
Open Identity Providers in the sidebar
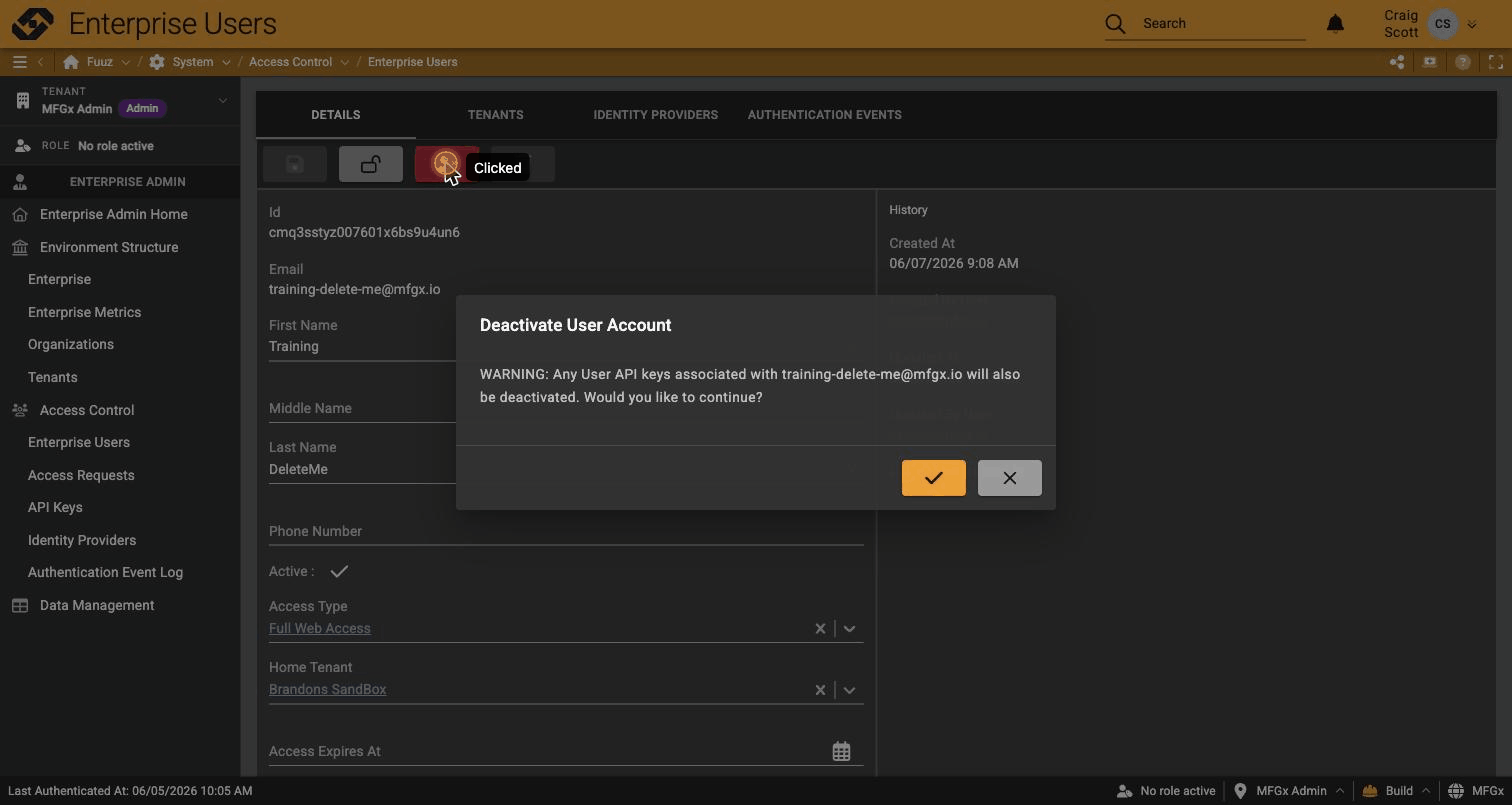coord(82,540)
